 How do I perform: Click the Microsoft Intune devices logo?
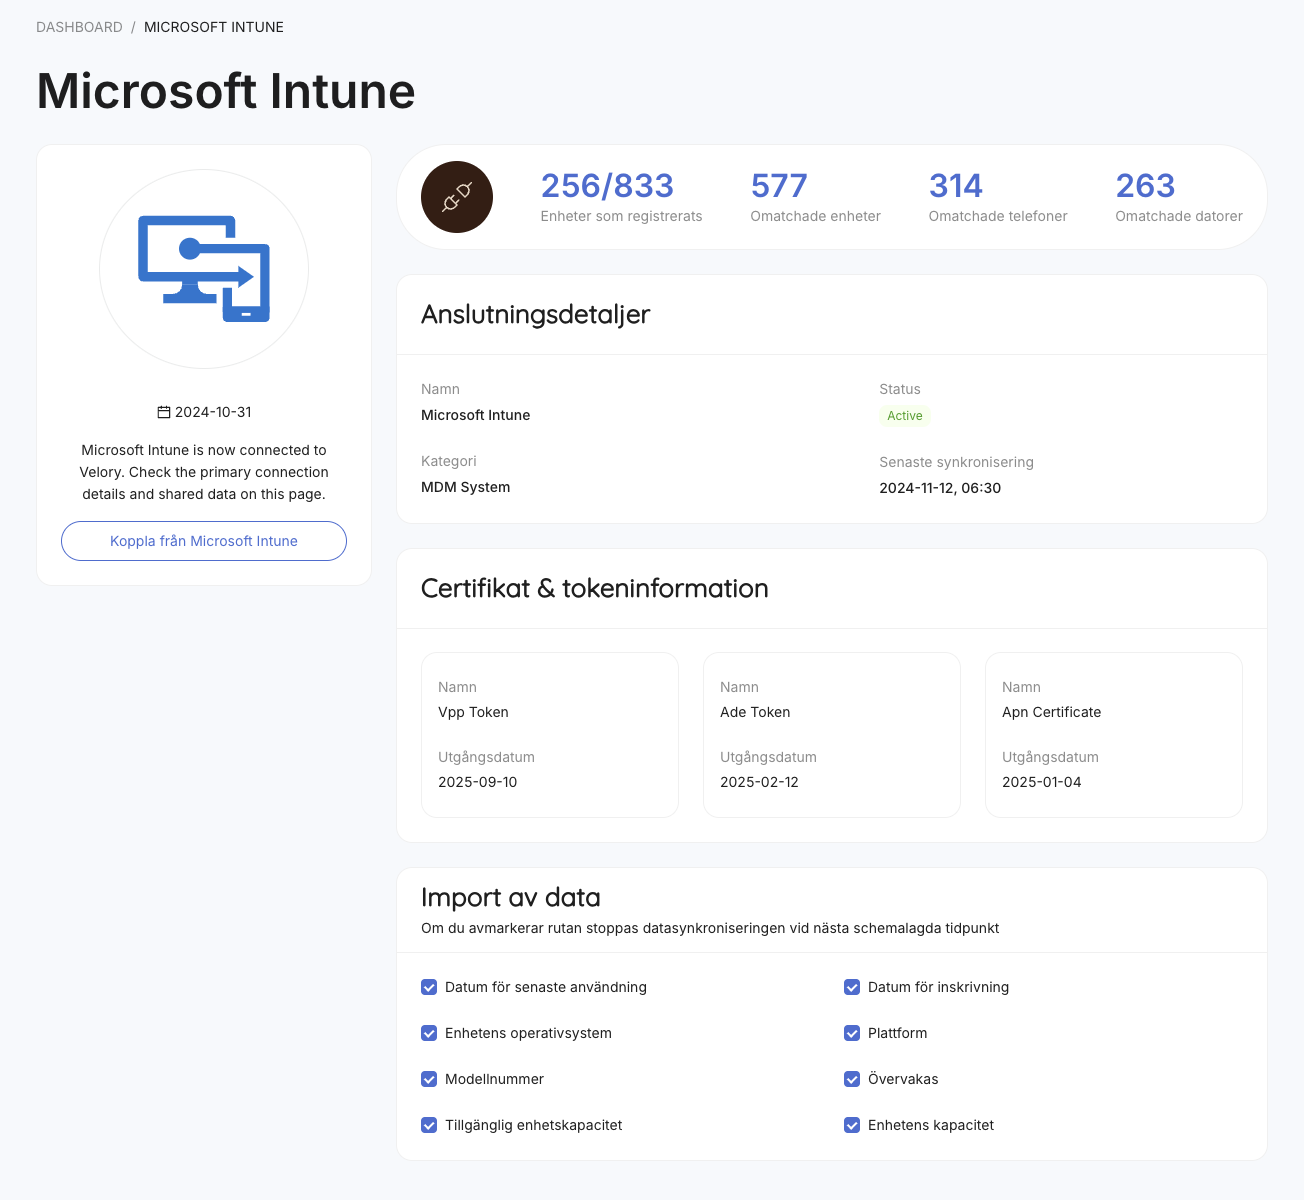point(204,269)
